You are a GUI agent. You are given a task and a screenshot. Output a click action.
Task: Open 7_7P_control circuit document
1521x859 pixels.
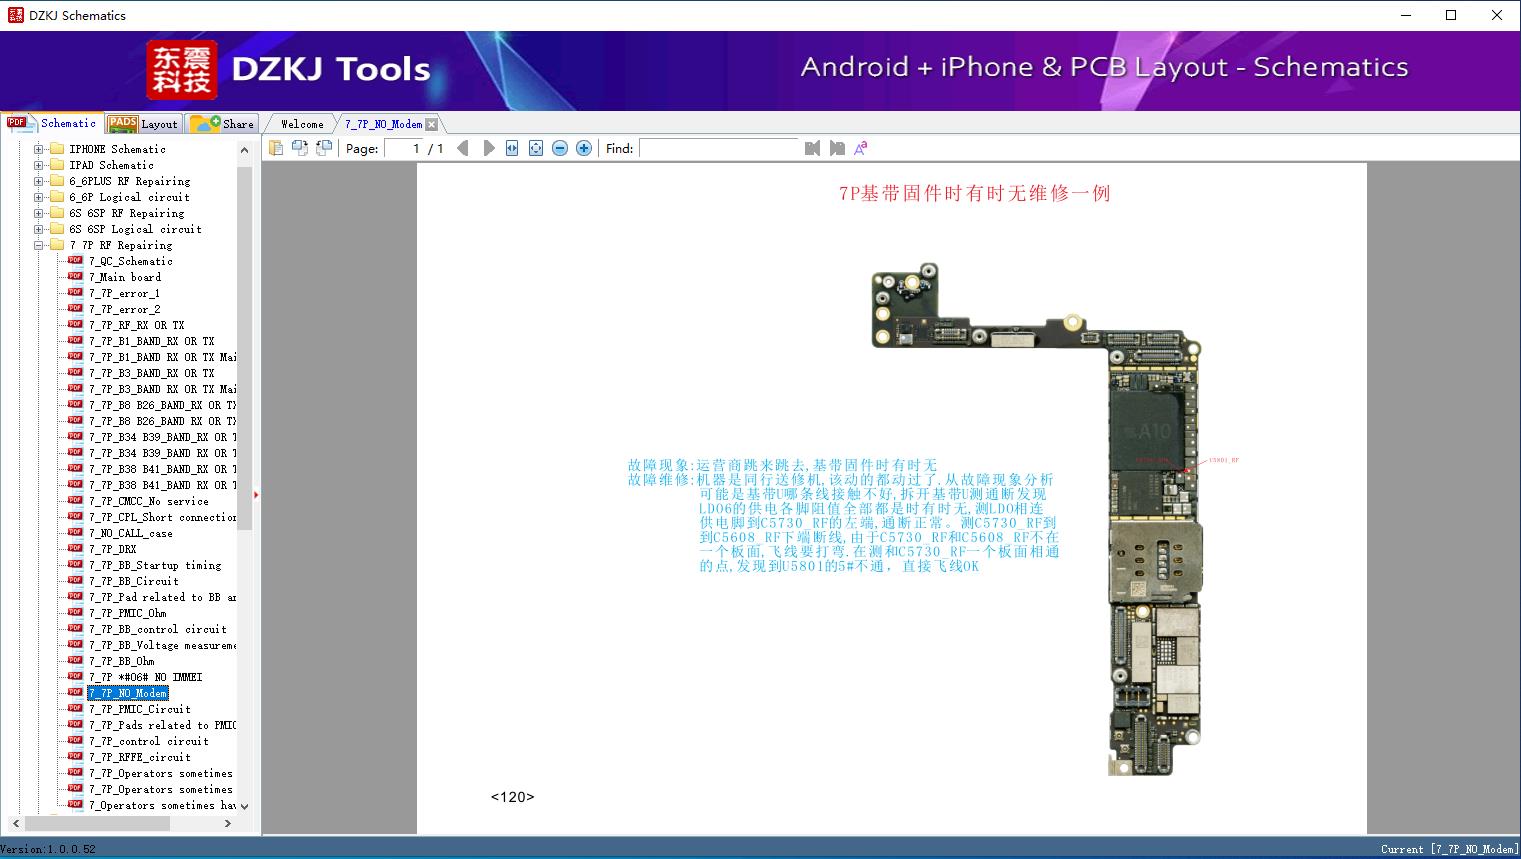[148, 741]
